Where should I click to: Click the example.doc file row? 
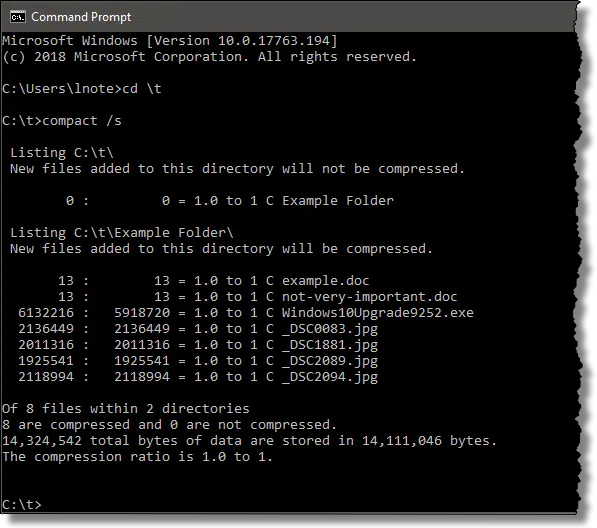(214, 281)
